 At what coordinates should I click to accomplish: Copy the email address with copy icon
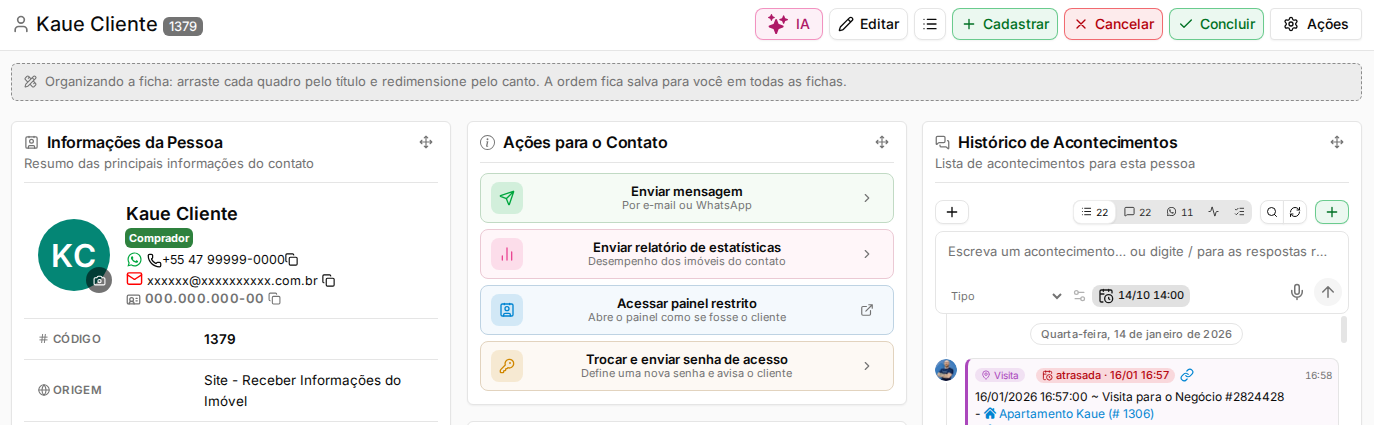[328, 281]
